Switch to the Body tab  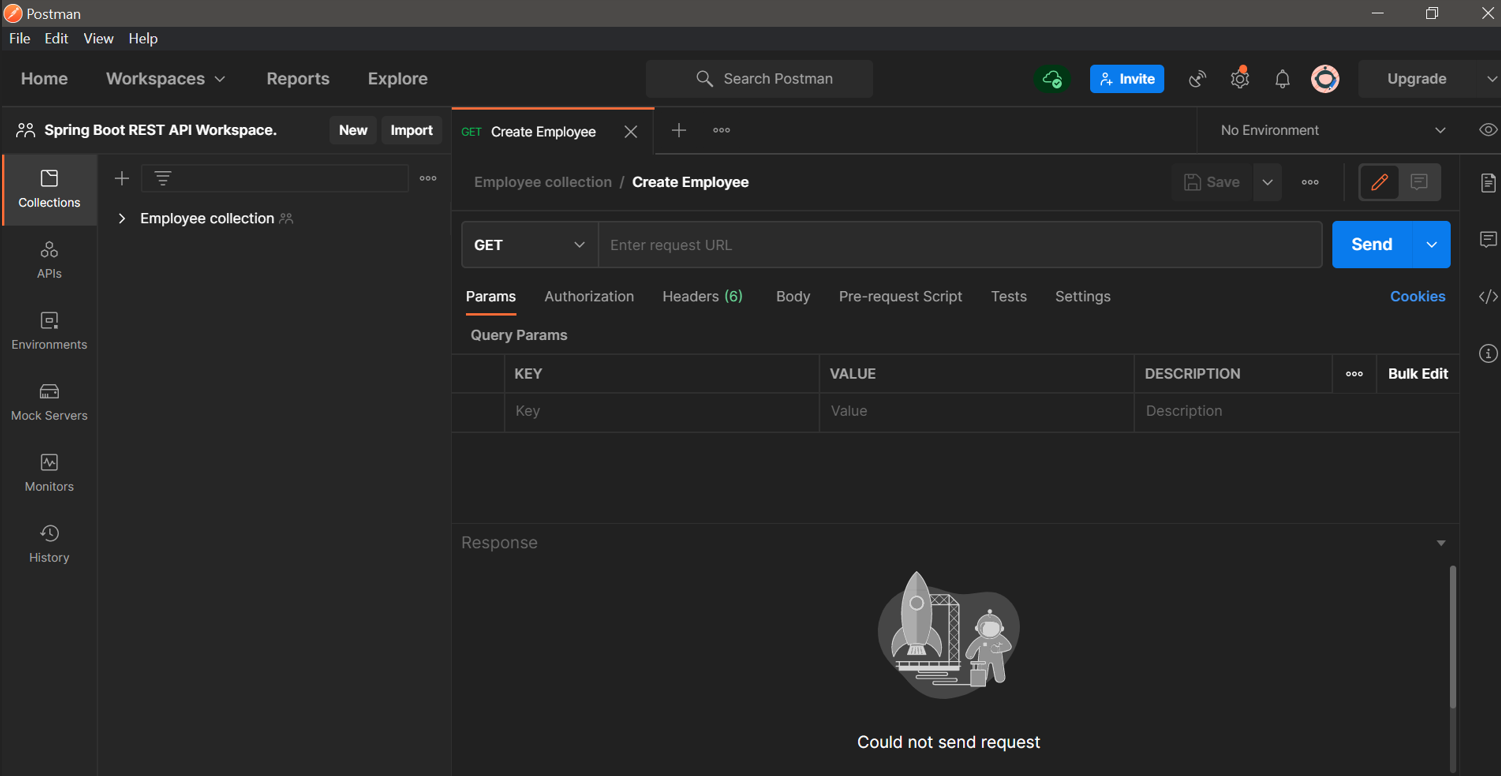click(793, 296)
